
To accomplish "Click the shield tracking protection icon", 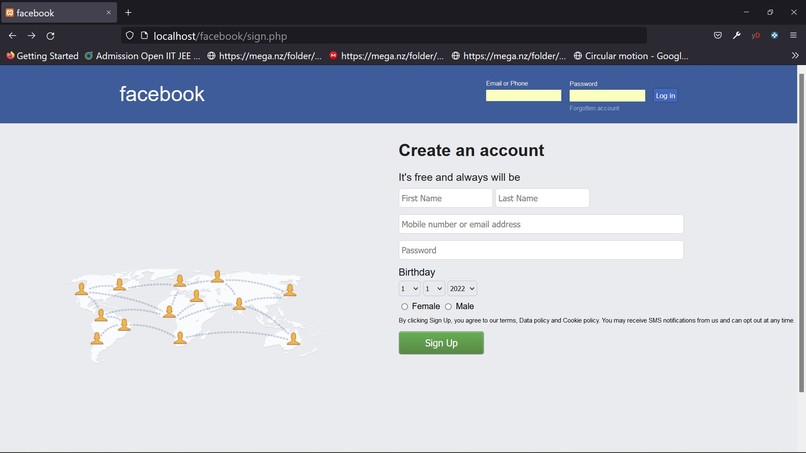I will 130,35.
